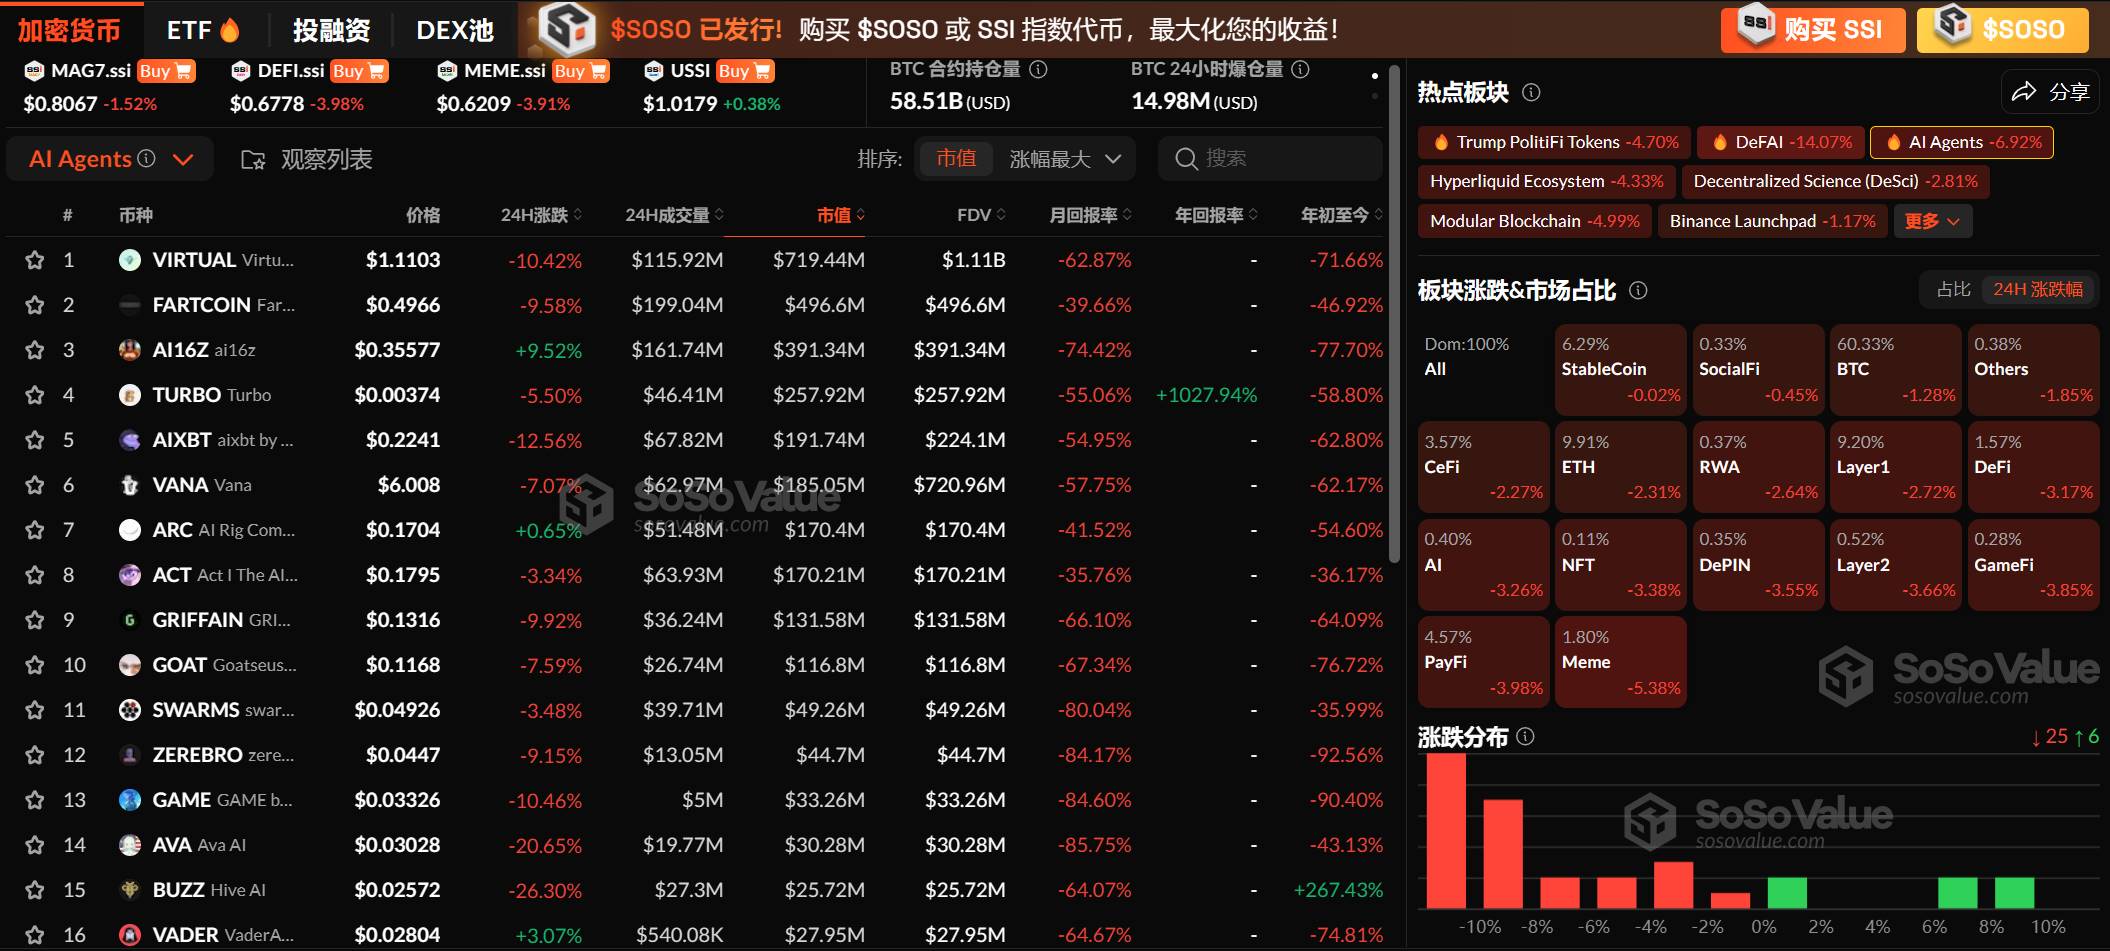Open the 涨幅最大 sort dropdown
2110x951 pixels.
pyautogui.click(x=1065, y=159)
